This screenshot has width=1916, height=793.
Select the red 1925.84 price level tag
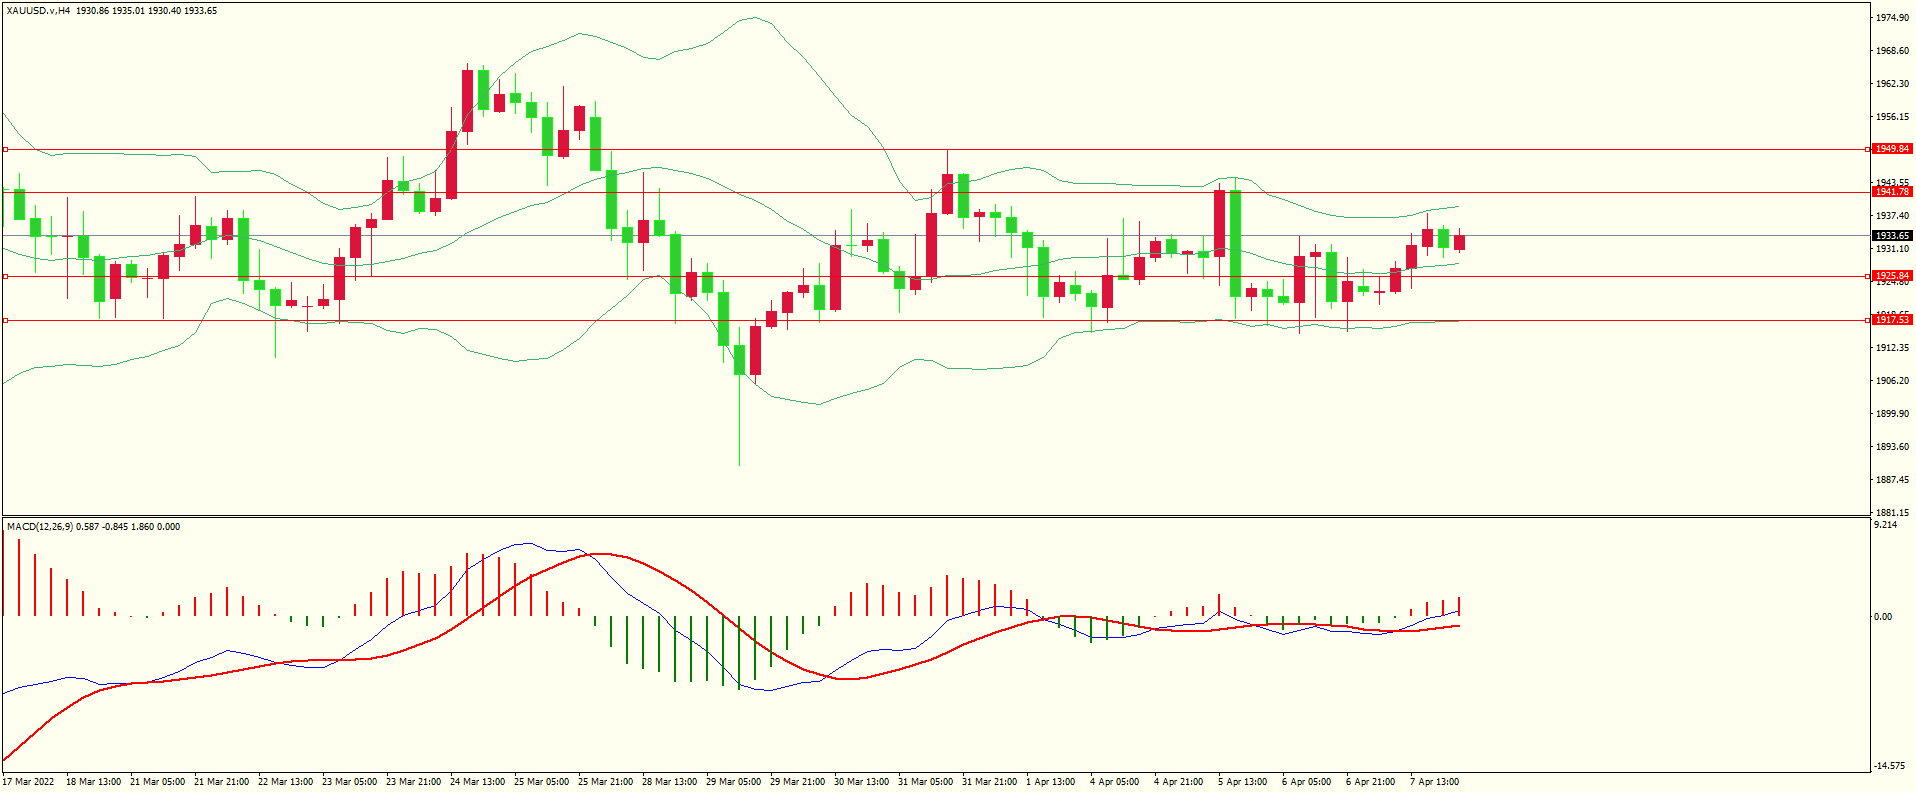tap(1891, 276)
